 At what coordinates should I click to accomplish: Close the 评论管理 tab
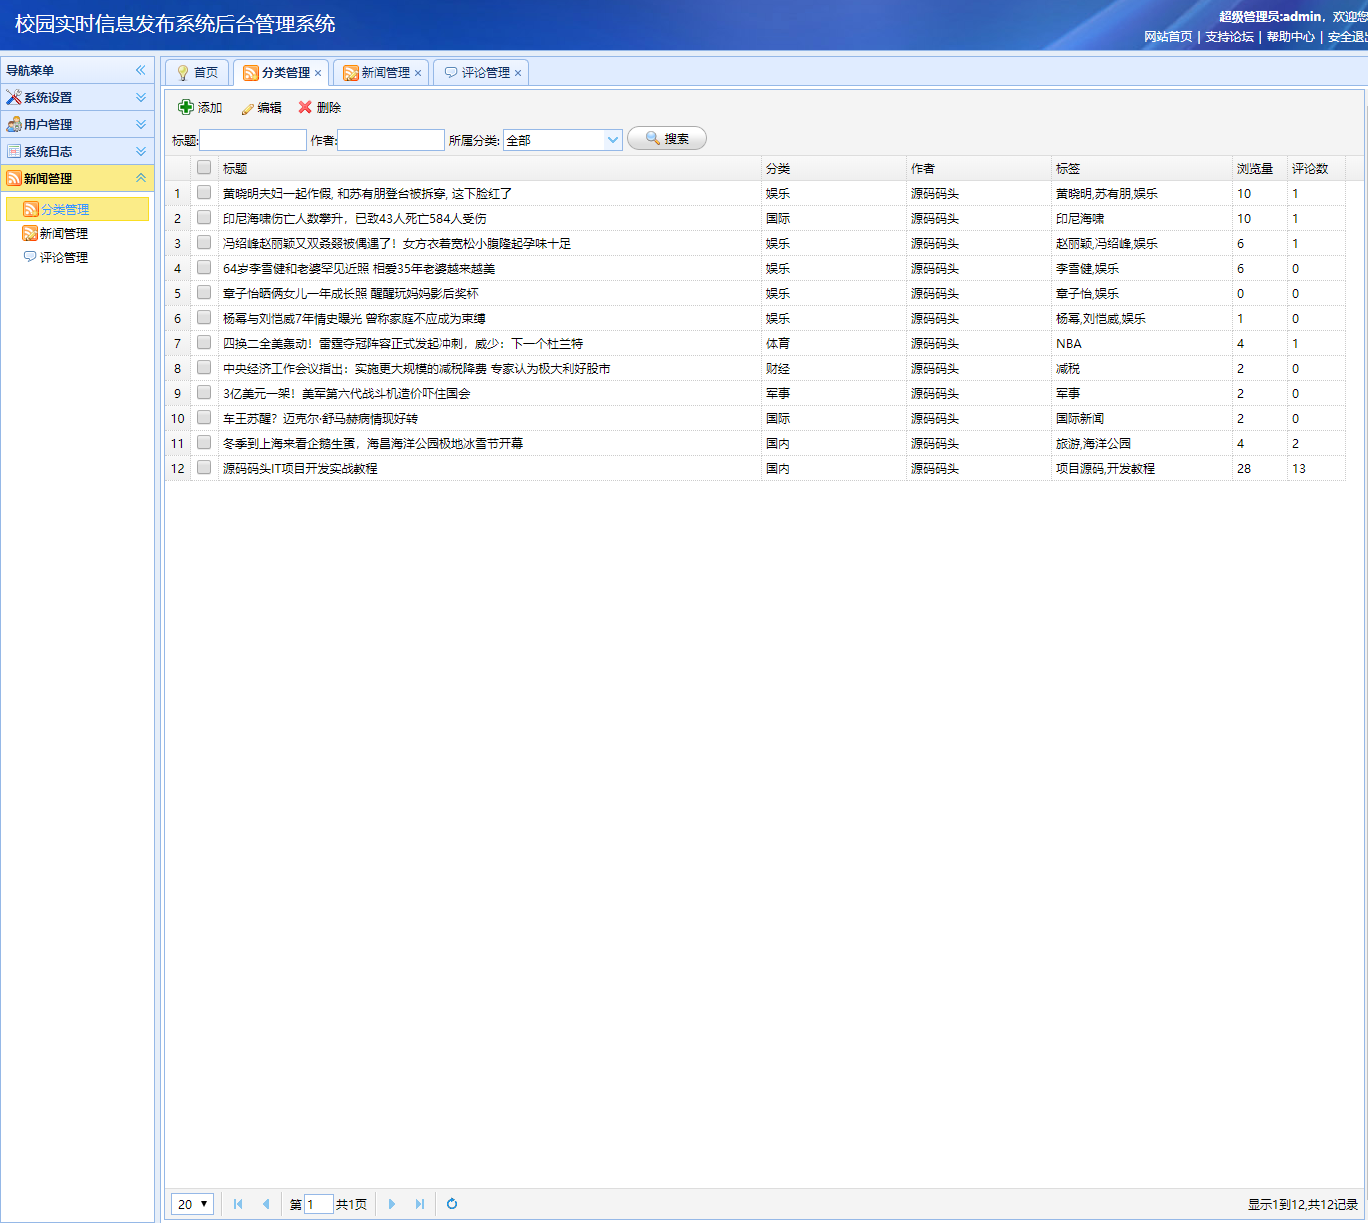click(518, 73)
